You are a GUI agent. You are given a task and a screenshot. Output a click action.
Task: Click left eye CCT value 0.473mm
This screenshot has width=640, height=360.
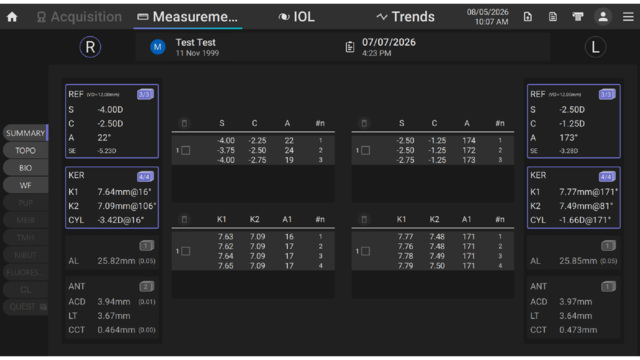[578, 330]
